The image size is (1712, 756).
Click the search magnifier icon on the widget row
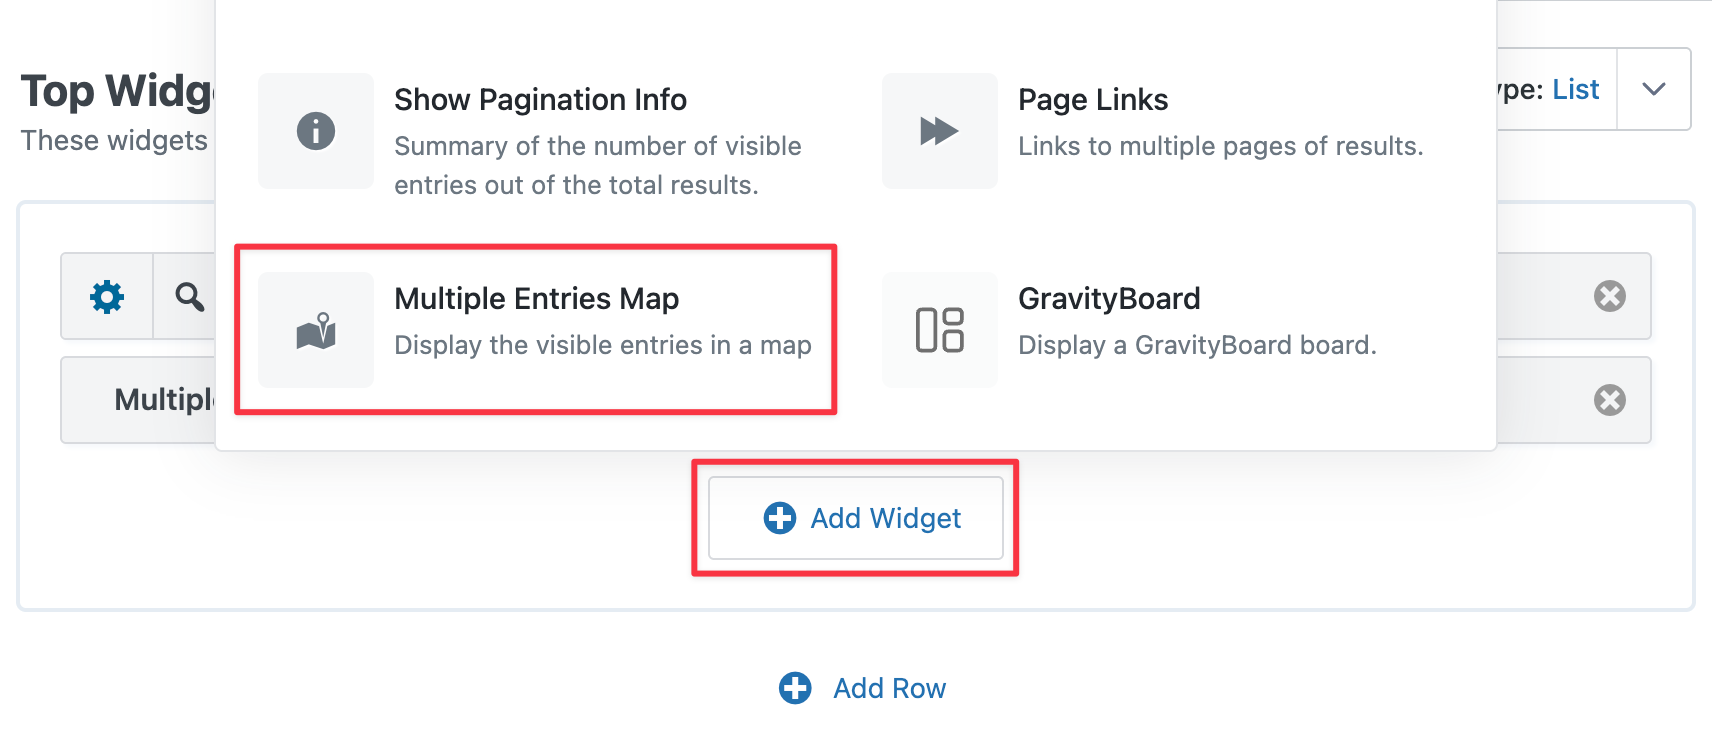click(x=188, y=296)
